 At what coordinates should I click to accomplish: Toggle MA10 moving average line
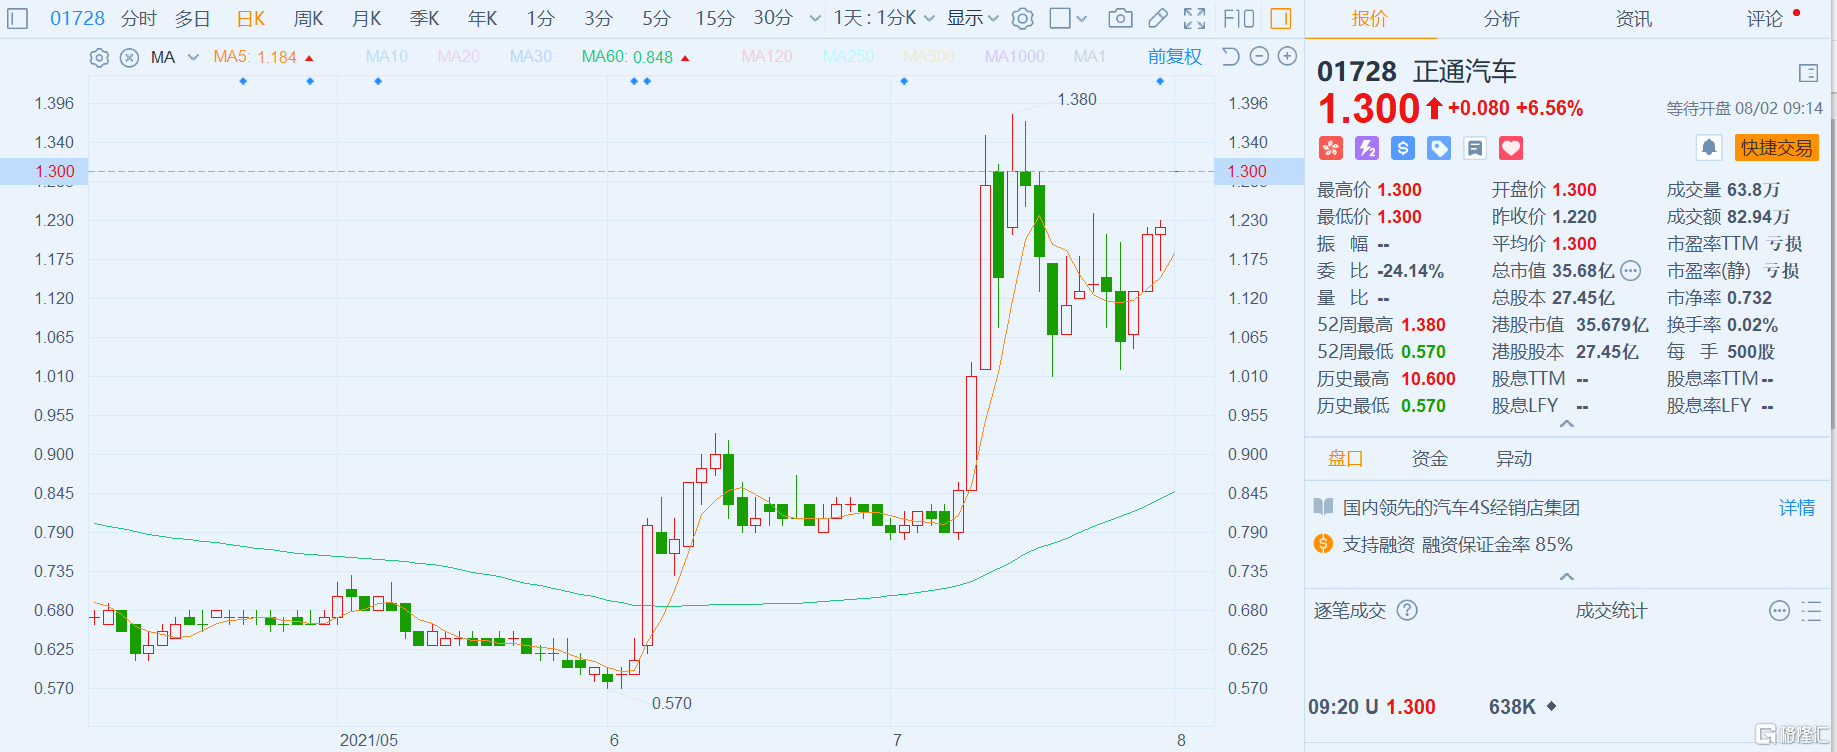coord(388,57)
